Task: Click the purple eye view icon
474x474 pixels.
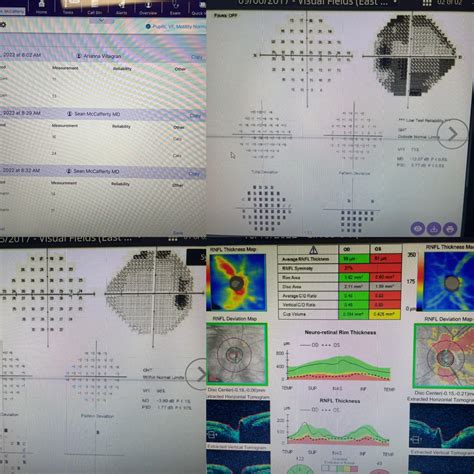Action: coord(418,229)
